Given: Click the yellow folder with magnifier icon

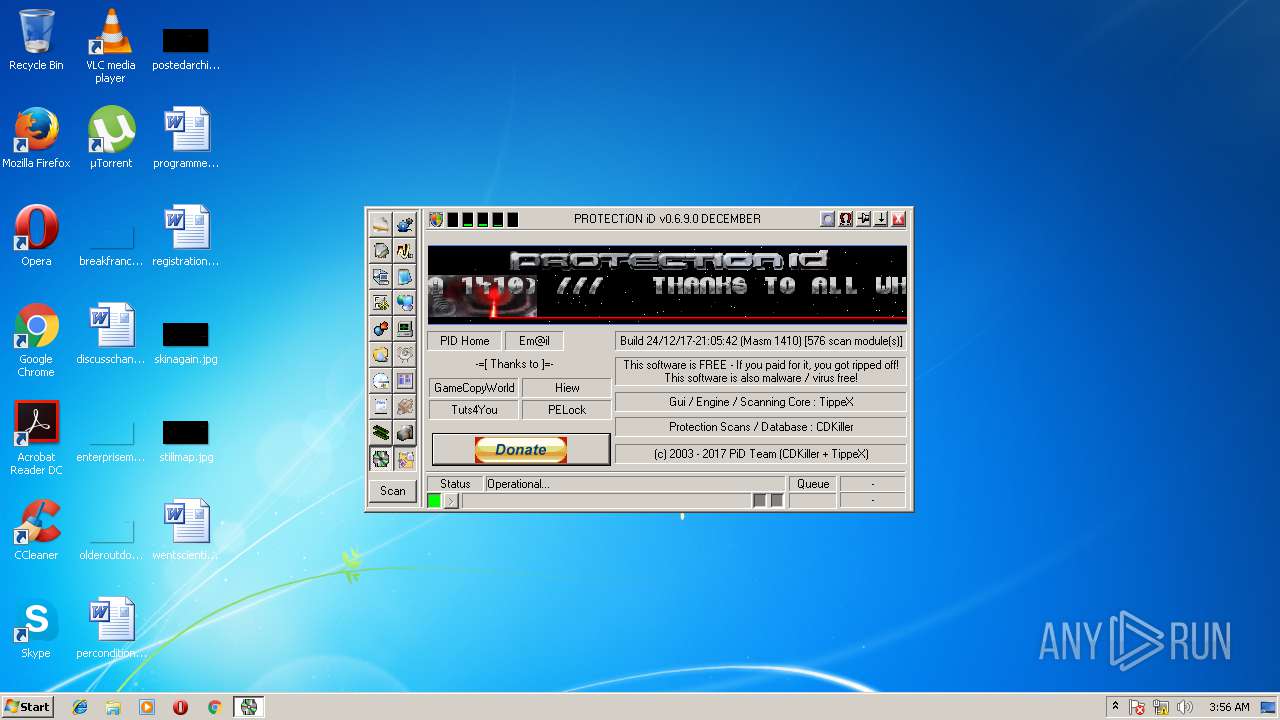Looking at the screenshot, I should [380, 354].
